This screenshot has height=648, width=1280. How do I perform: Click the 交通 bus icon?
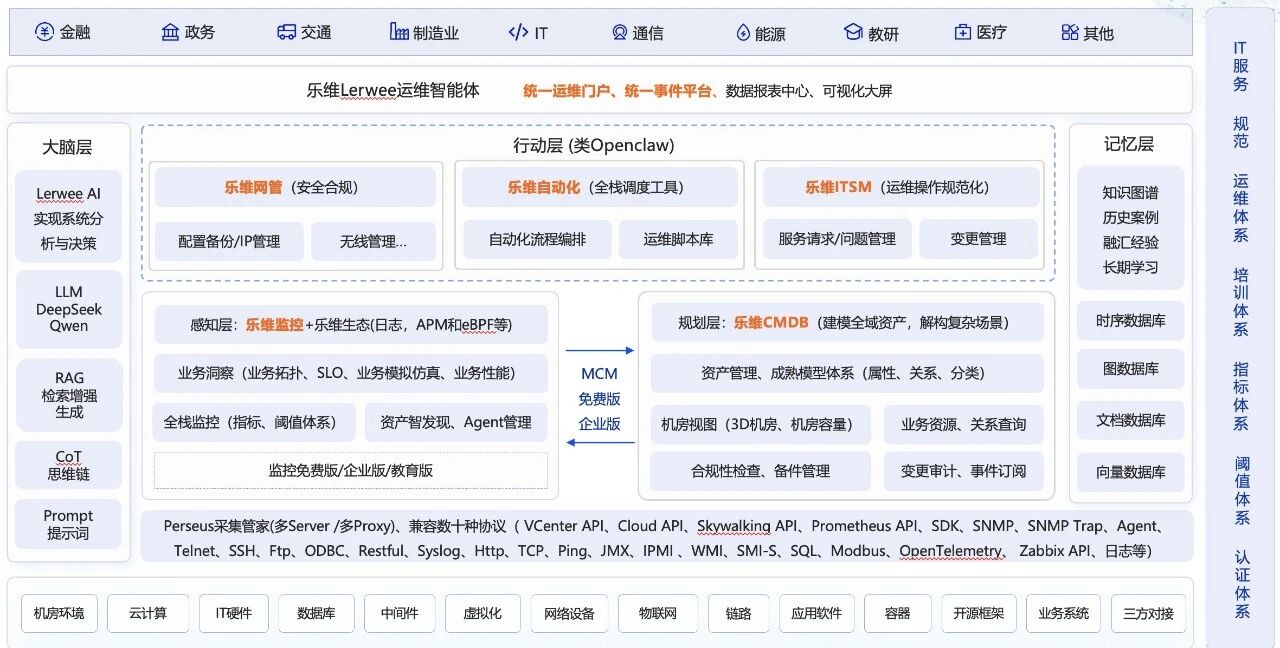pos(286,32)
